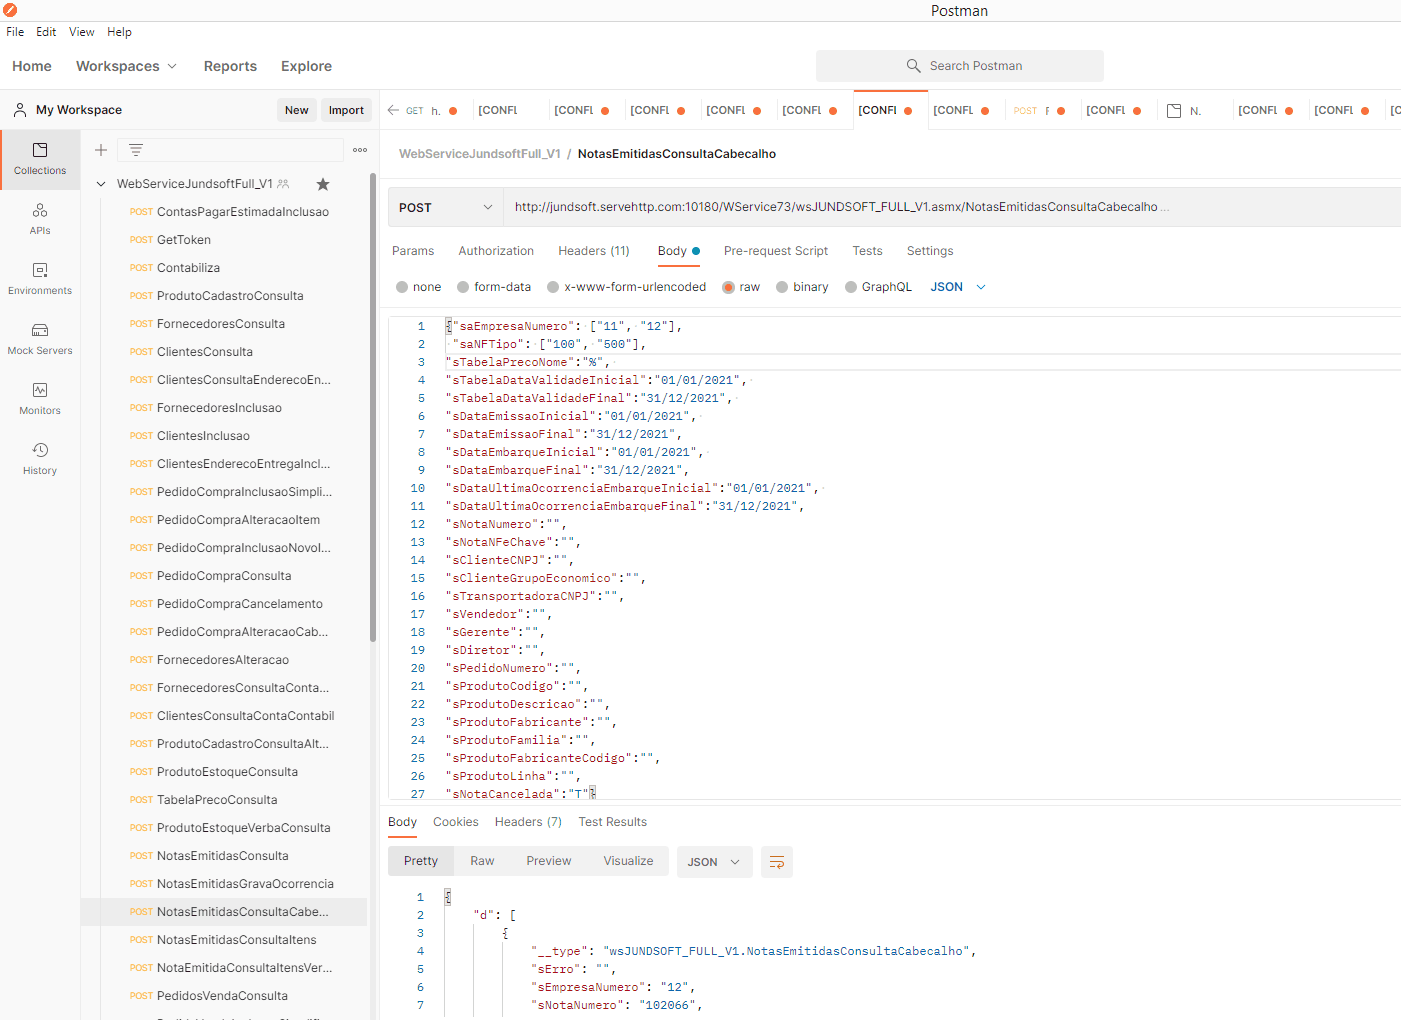1401x1020 pixels.
Task: Open the Collections sidebar panel
Action: tap(40, 158)
